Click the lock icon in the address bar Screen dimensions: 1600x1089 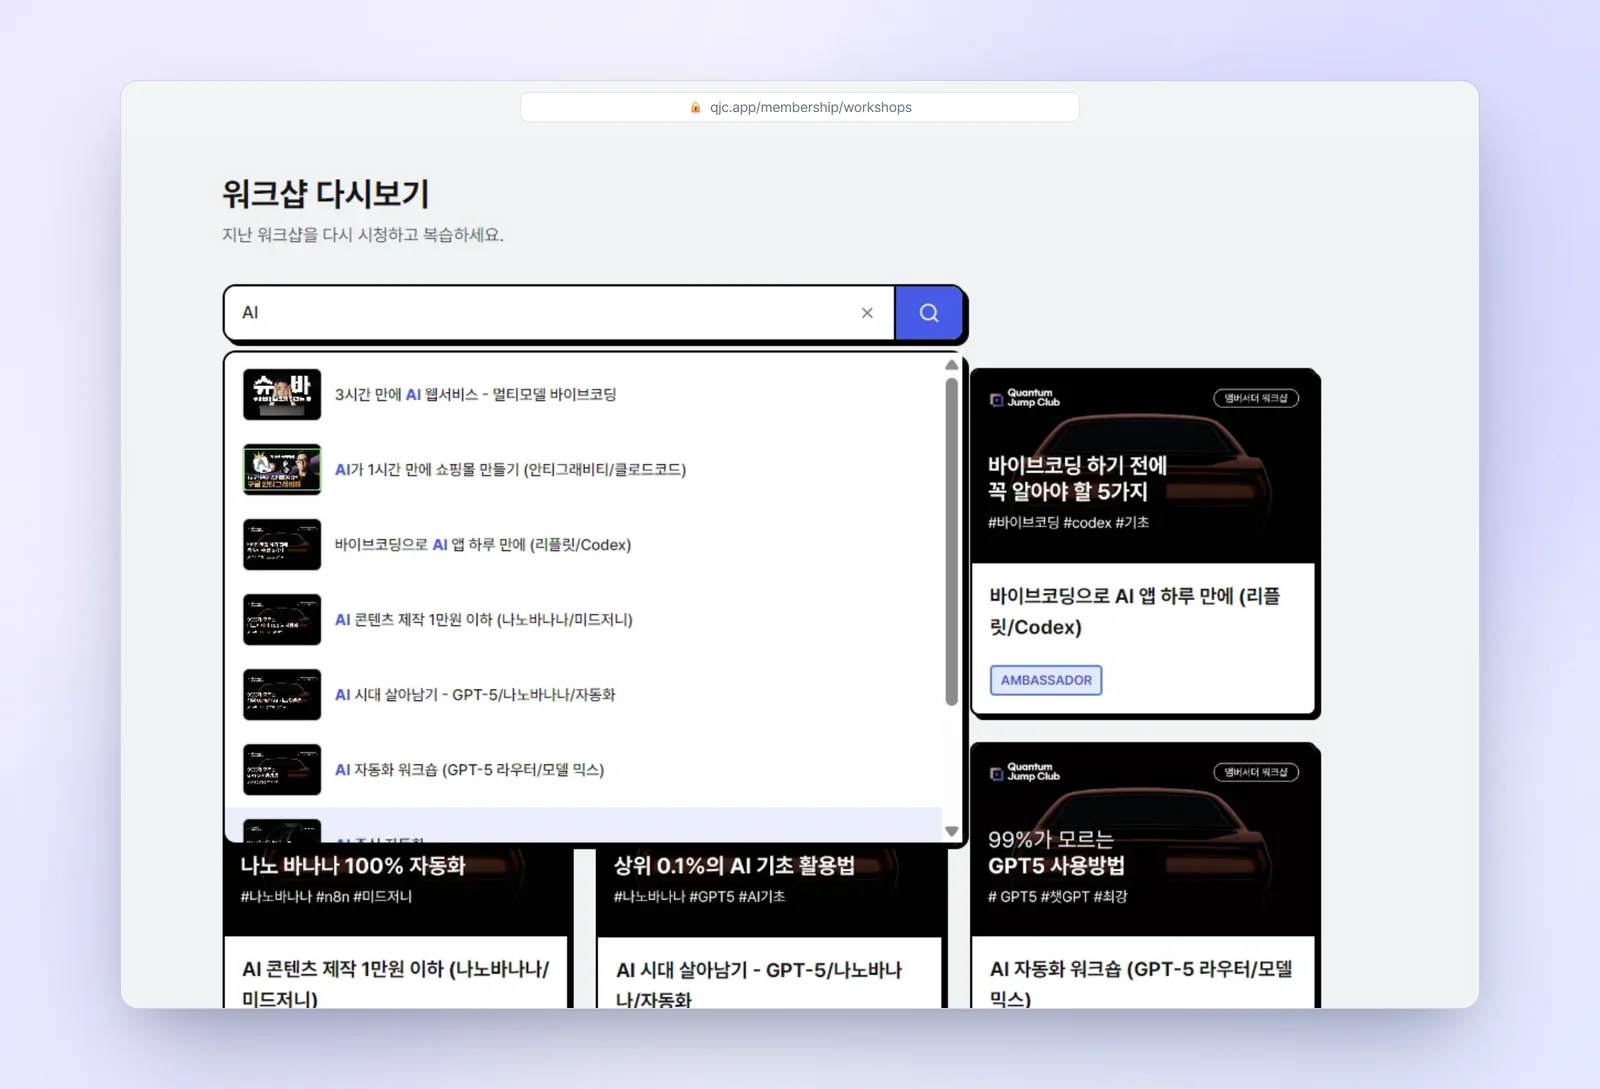tap(695, 107)
